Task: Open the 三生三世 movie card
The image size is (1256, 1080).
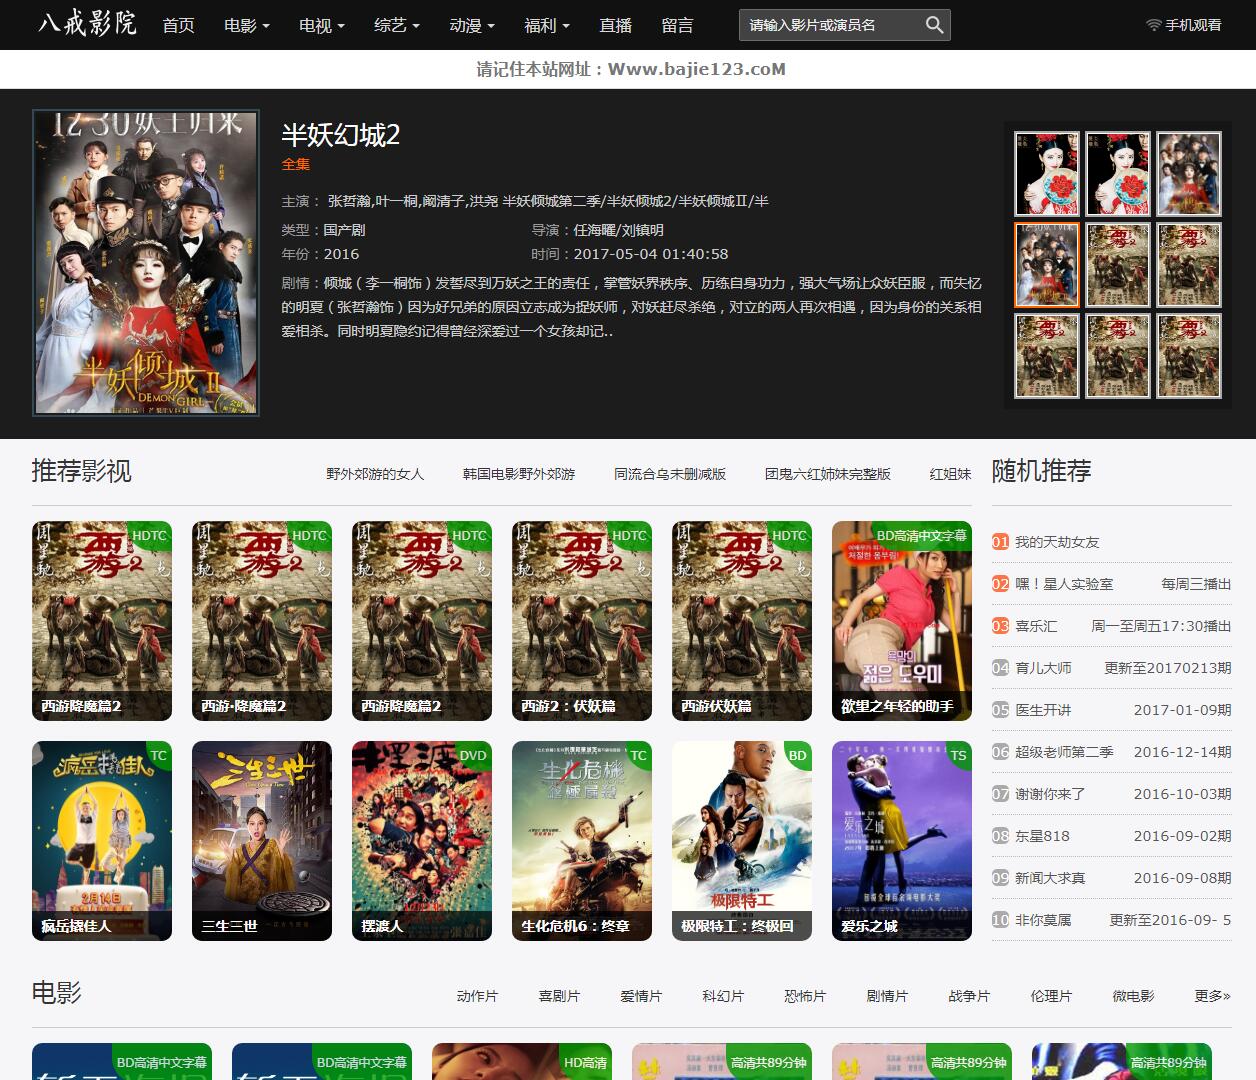Action: point(262,841)
